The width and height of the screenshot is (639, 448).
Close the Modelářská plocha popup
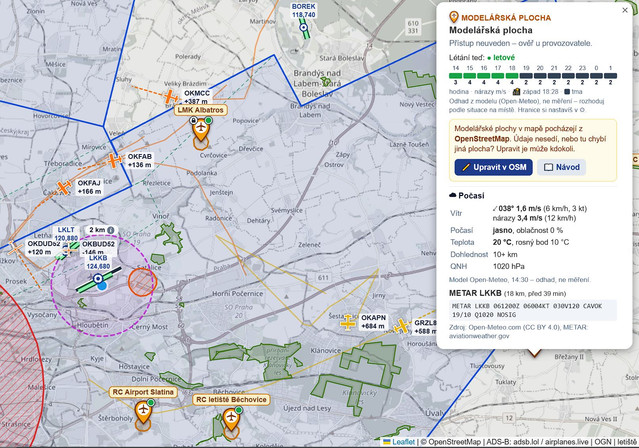625,10
